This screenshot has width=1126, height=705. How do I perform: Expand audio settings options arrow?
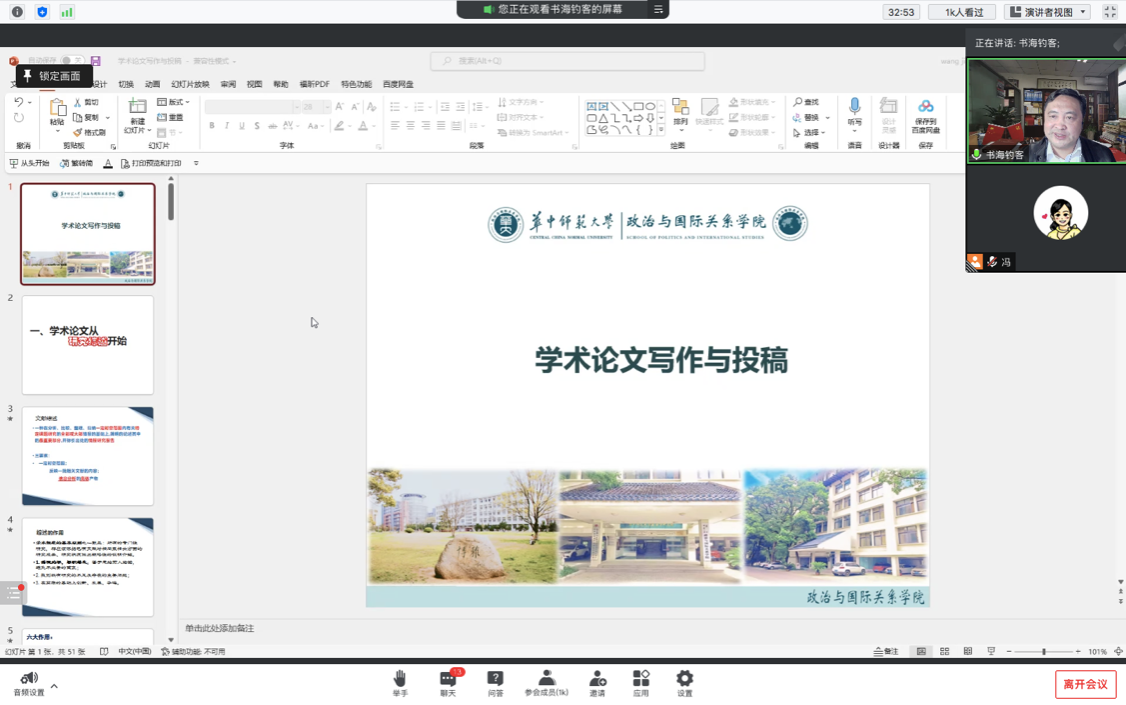click(x=54, y=686)
